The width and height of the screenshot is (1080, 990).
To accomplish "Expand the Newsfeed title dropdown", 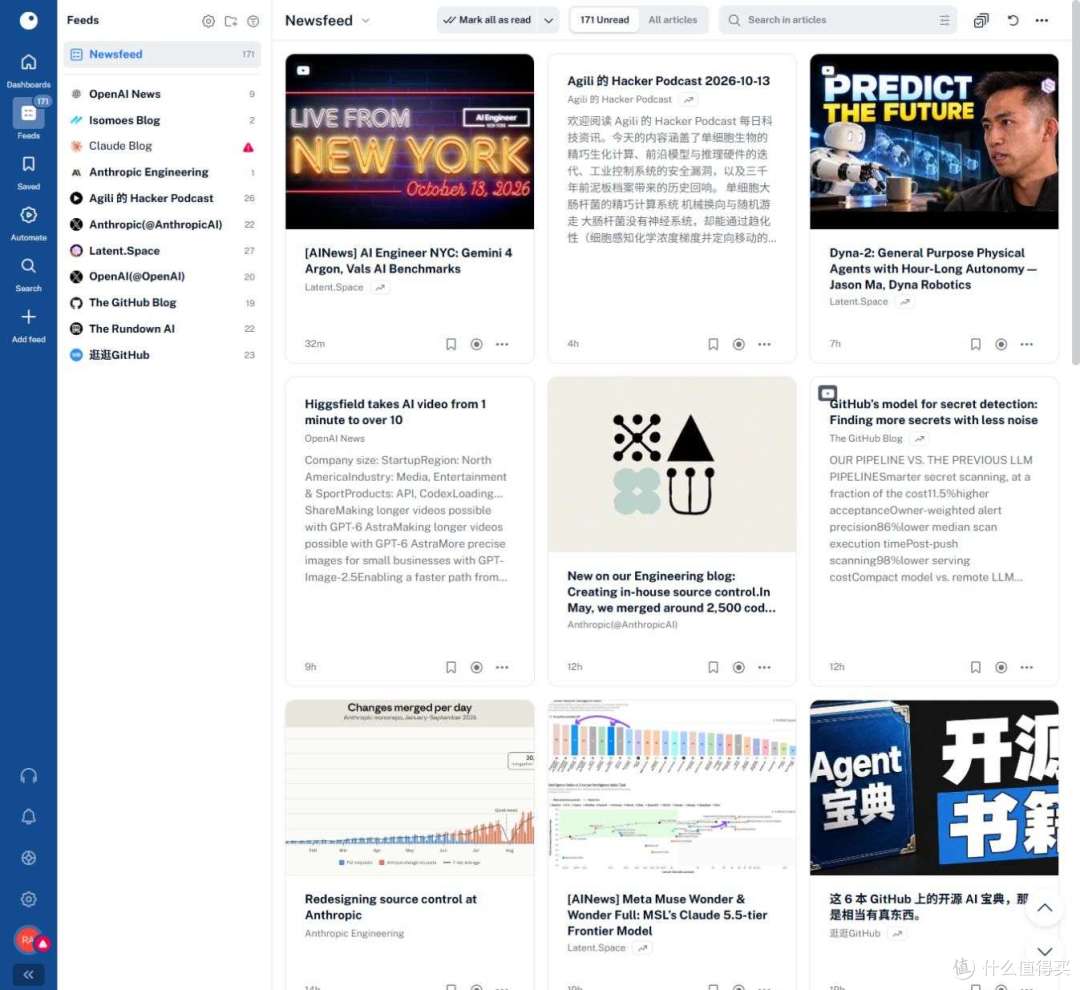I will click(x=366, y=21).
